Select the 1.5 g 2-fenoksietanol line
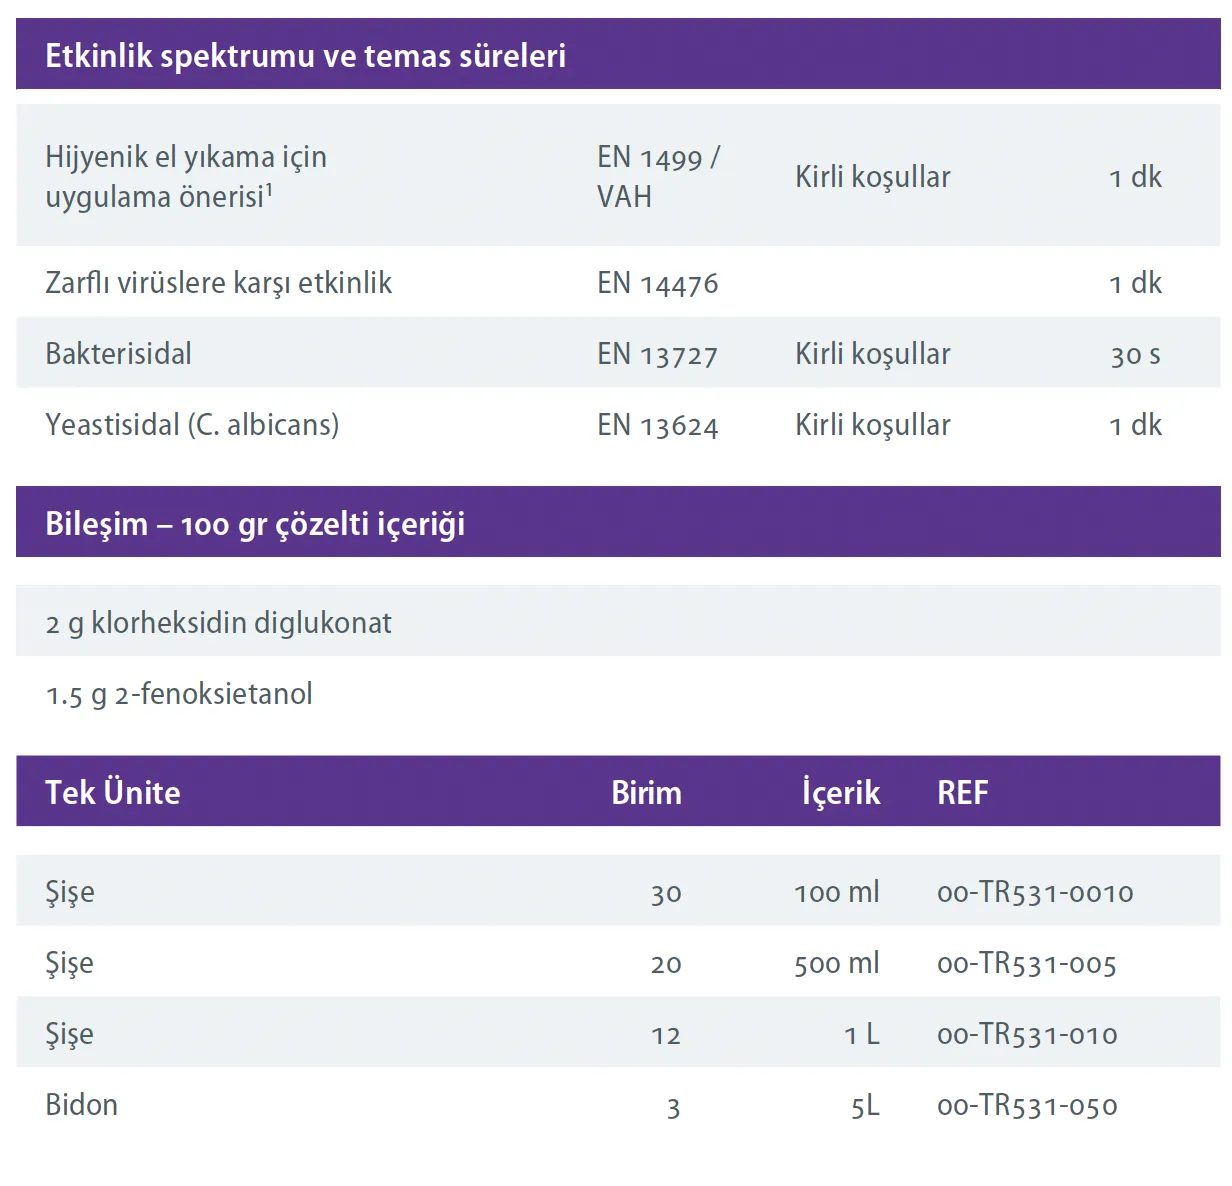Viewport: 1232px width, 1186px height. (x=179, y=694)
